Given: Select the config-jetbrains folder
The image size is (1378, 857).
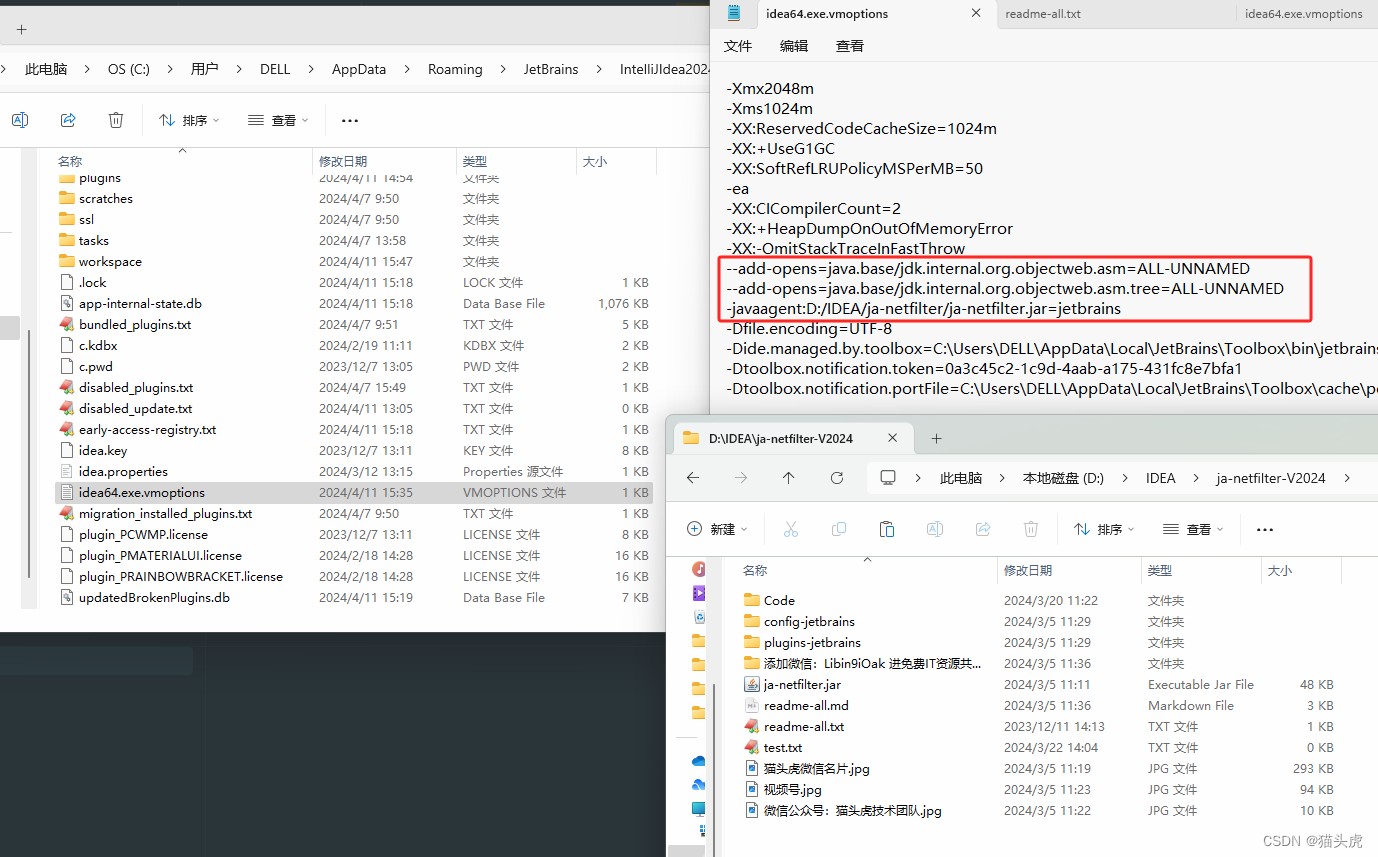Looking at the screenshot, I should pos(809,621).
